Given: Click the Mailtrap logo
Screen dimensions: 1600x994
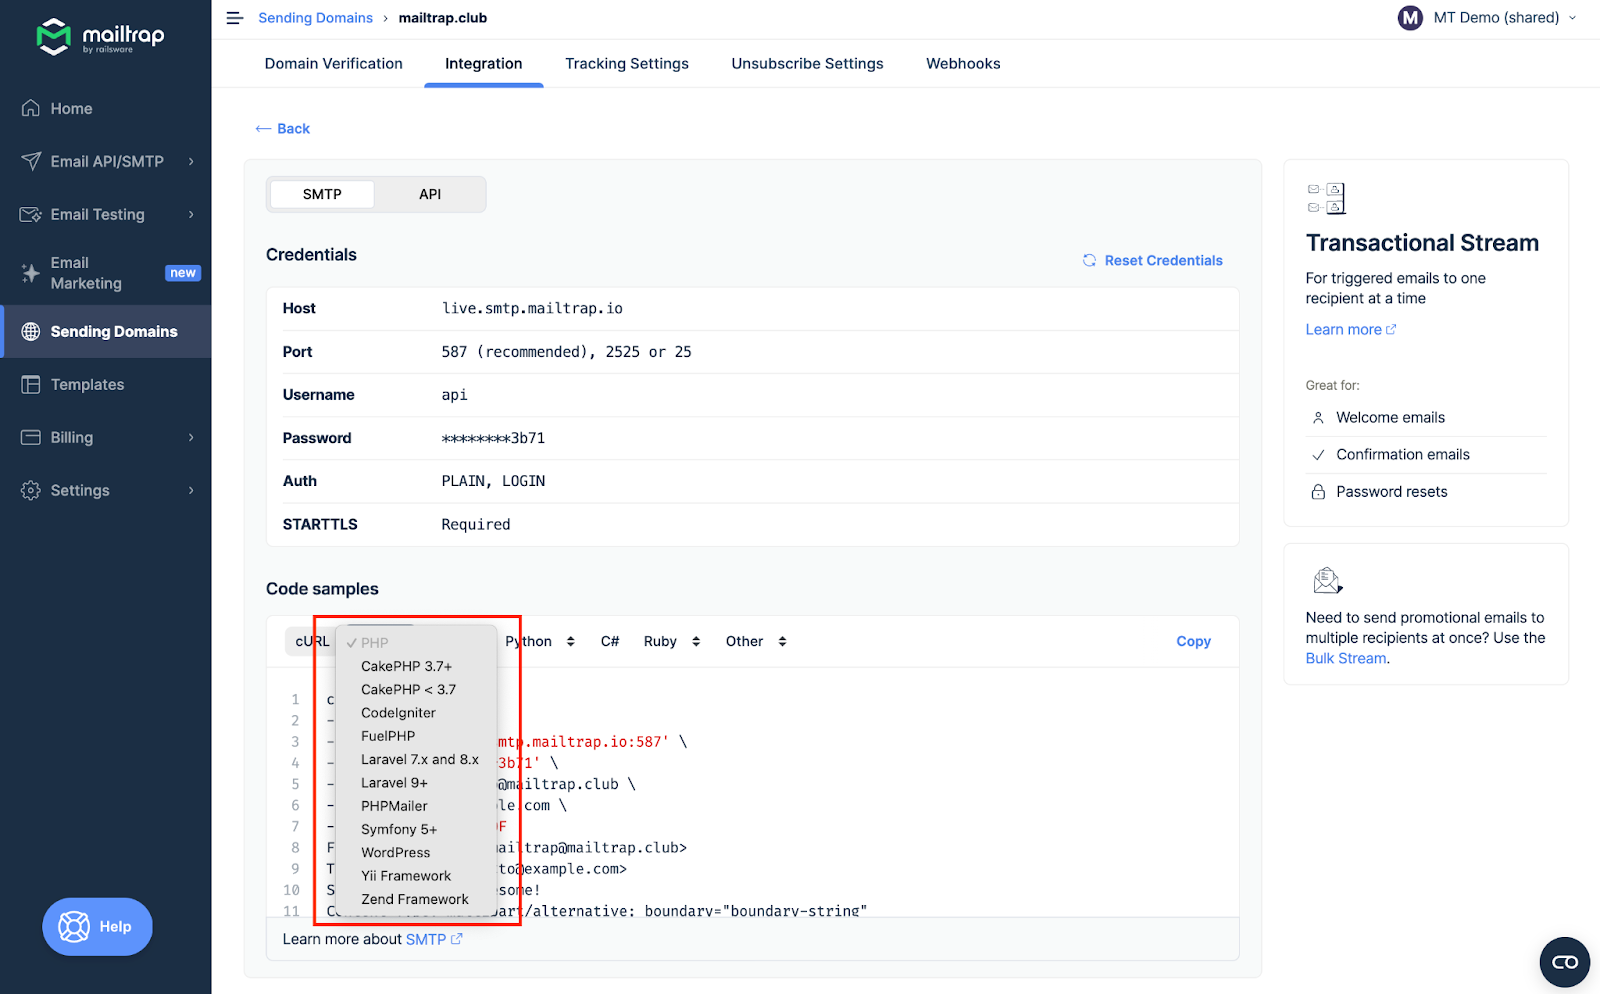Looking at the screenshot, I should [x=101, y=37].
